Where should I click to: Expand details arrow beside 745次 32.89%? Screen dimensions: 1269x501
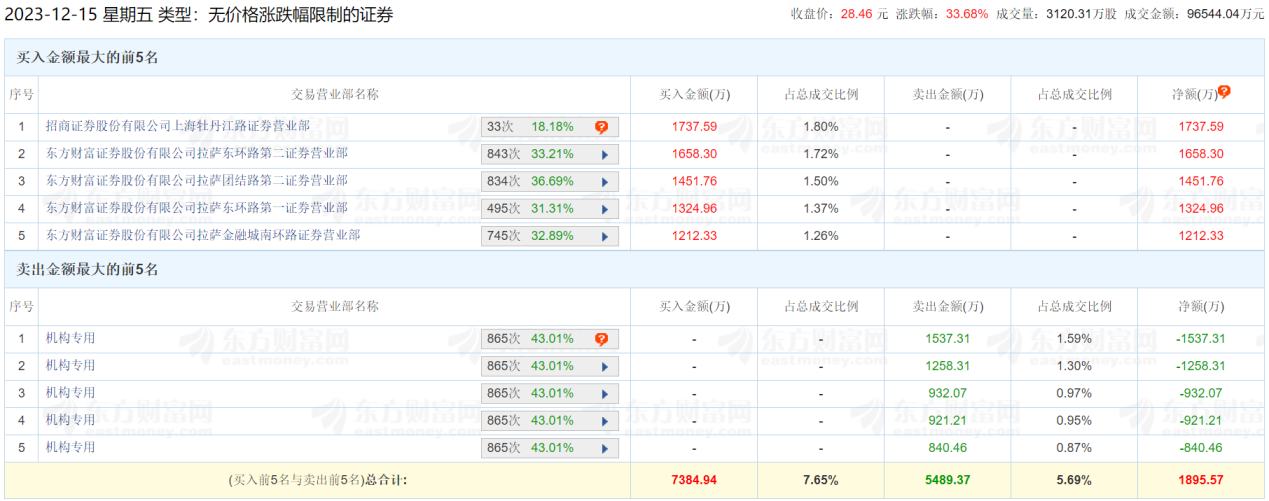coord(604,237)
